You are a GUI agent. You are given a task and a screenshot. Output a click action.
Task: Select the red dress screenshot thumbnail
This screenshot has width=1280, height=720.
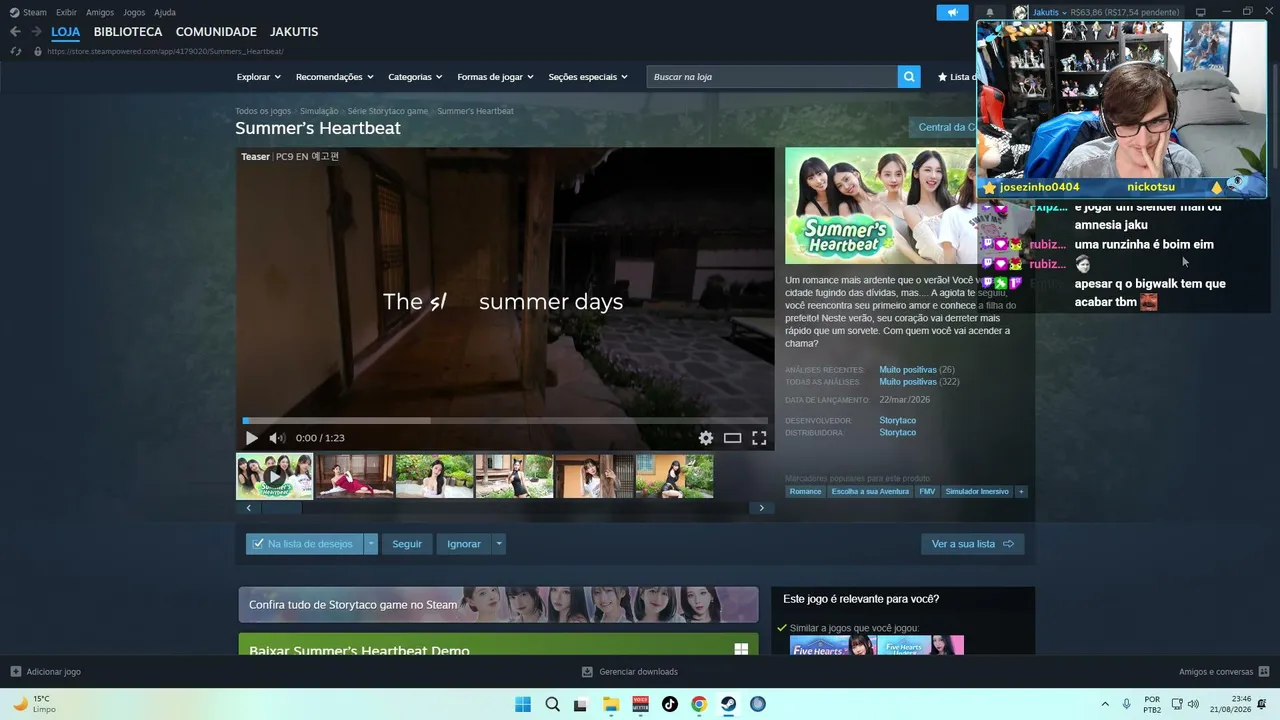click(x=355, y=476)
